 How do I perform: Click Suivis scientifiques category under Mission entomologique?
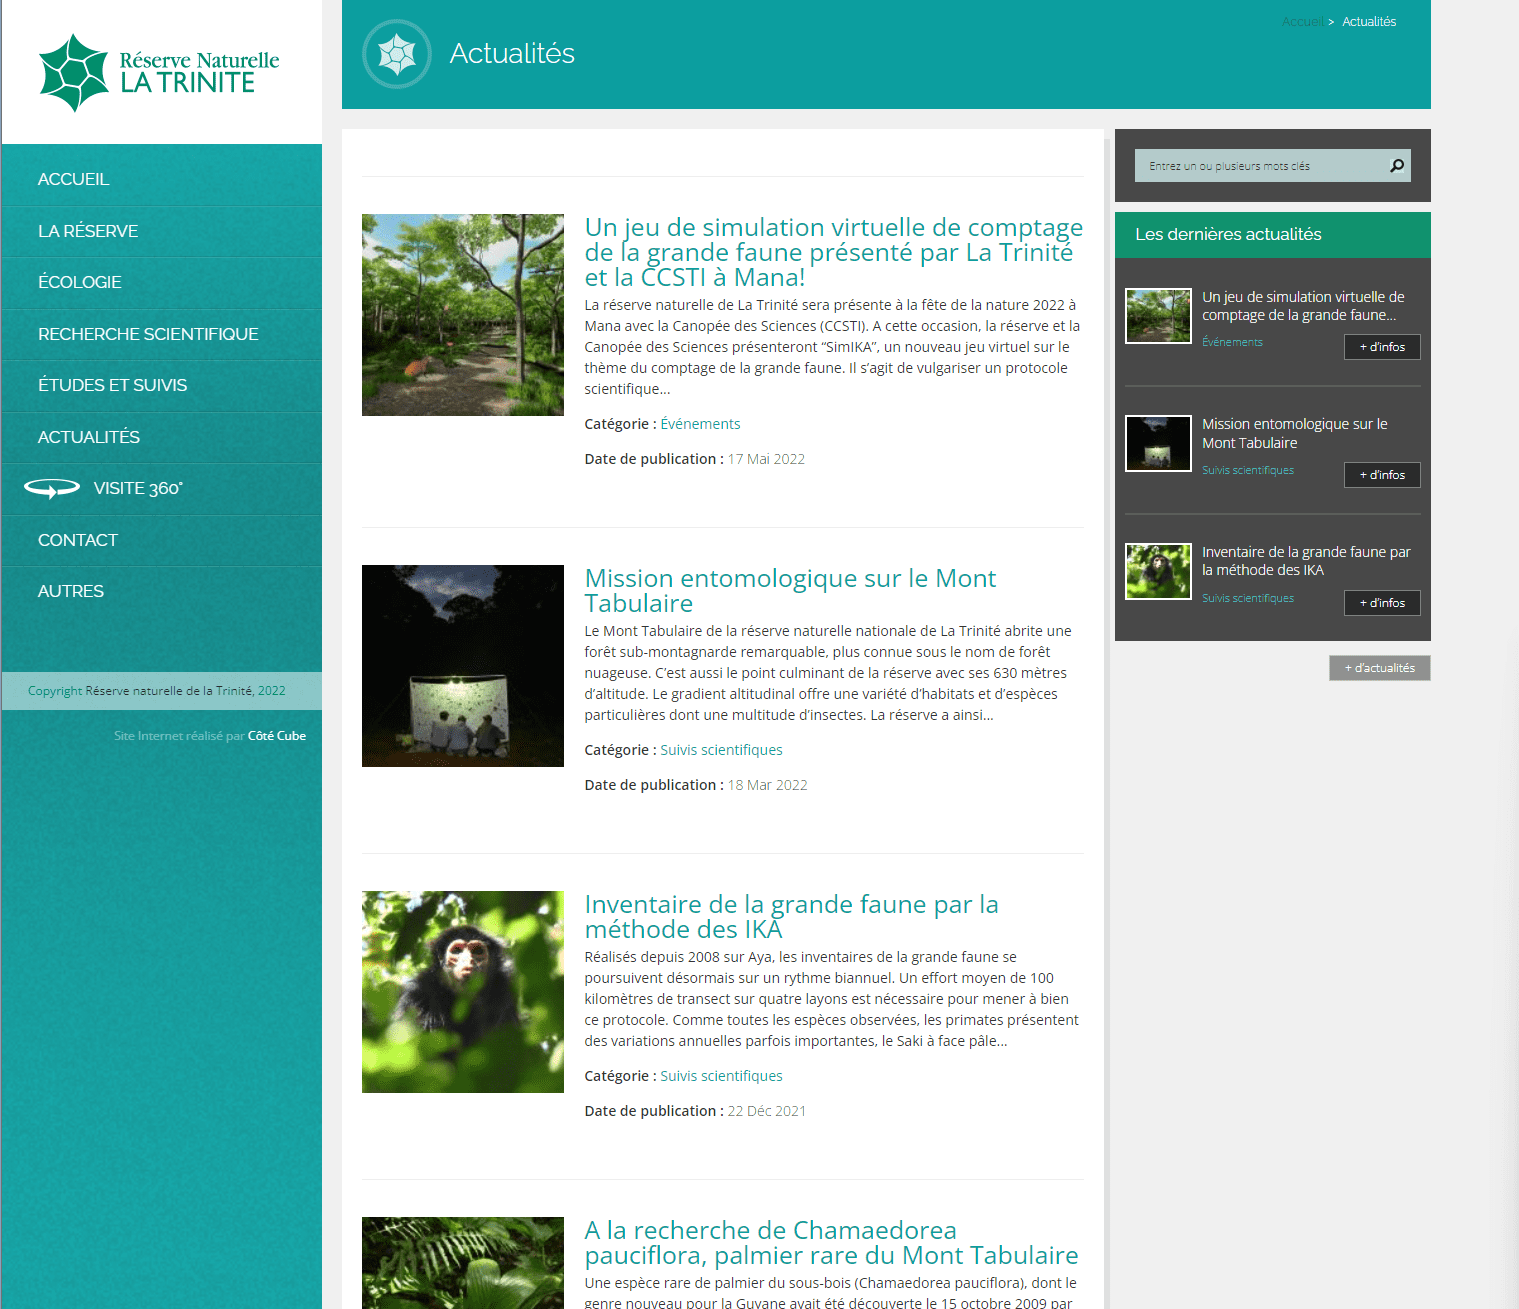[x=721, y=750]
